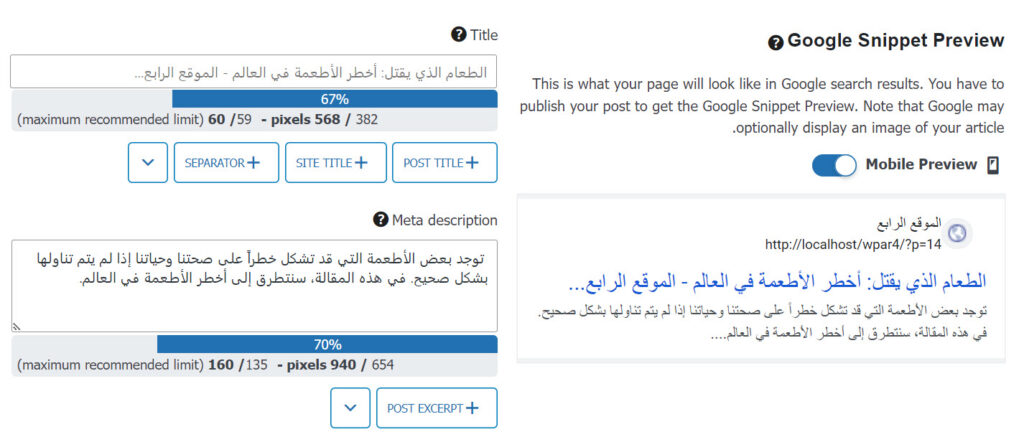Click the textarea resize handle corner
The image size is (1024, 437).
pyautogui.click(x=16, y=326)
